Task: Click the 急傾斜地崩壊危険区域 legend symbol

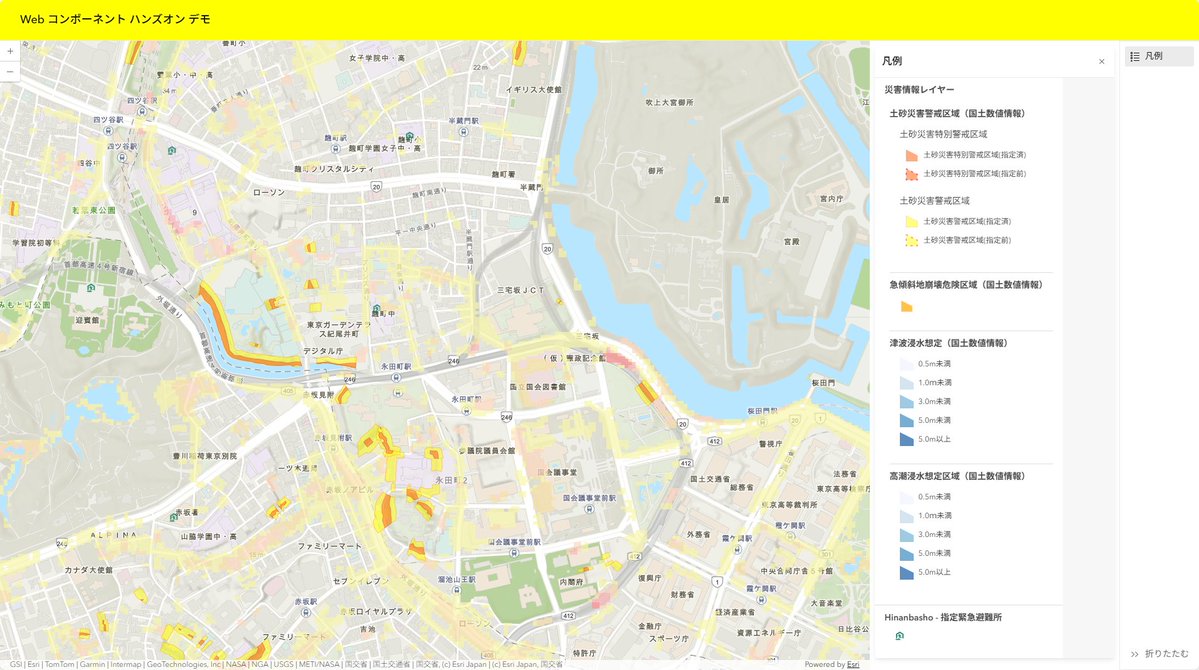Action: 907,307
